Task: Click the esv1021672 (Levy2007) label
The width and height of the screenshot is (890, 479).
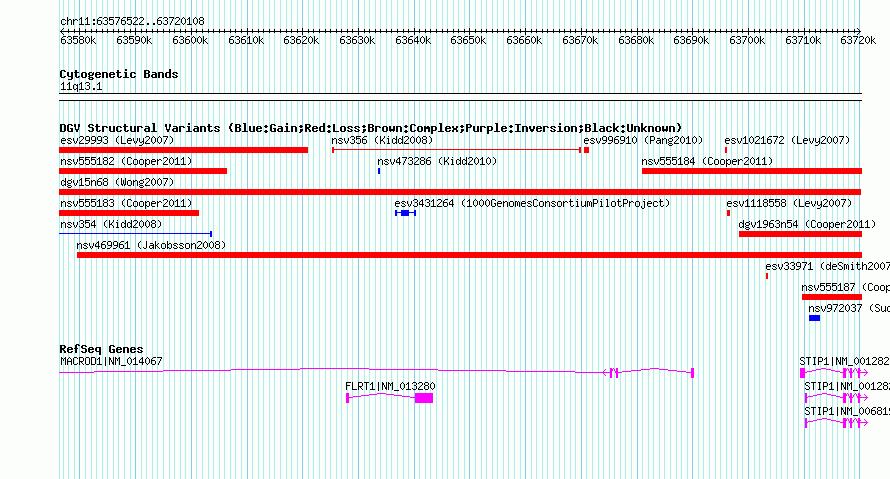Action: (787, 140)
